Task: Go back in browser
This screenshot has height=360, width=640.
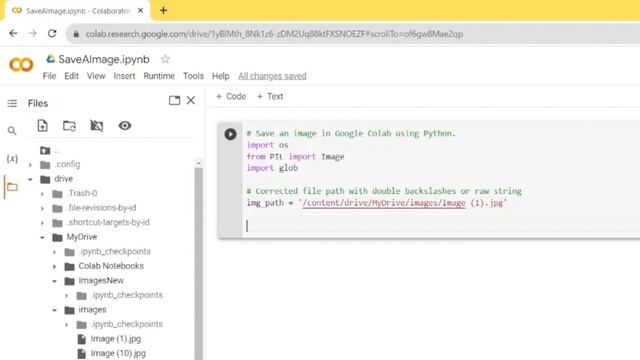Action: click(13, 33)
